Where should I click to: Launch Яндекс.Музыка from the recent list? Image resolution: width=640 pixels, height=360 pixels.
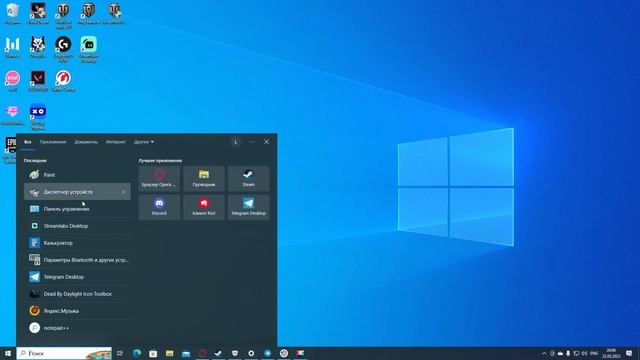77,311
